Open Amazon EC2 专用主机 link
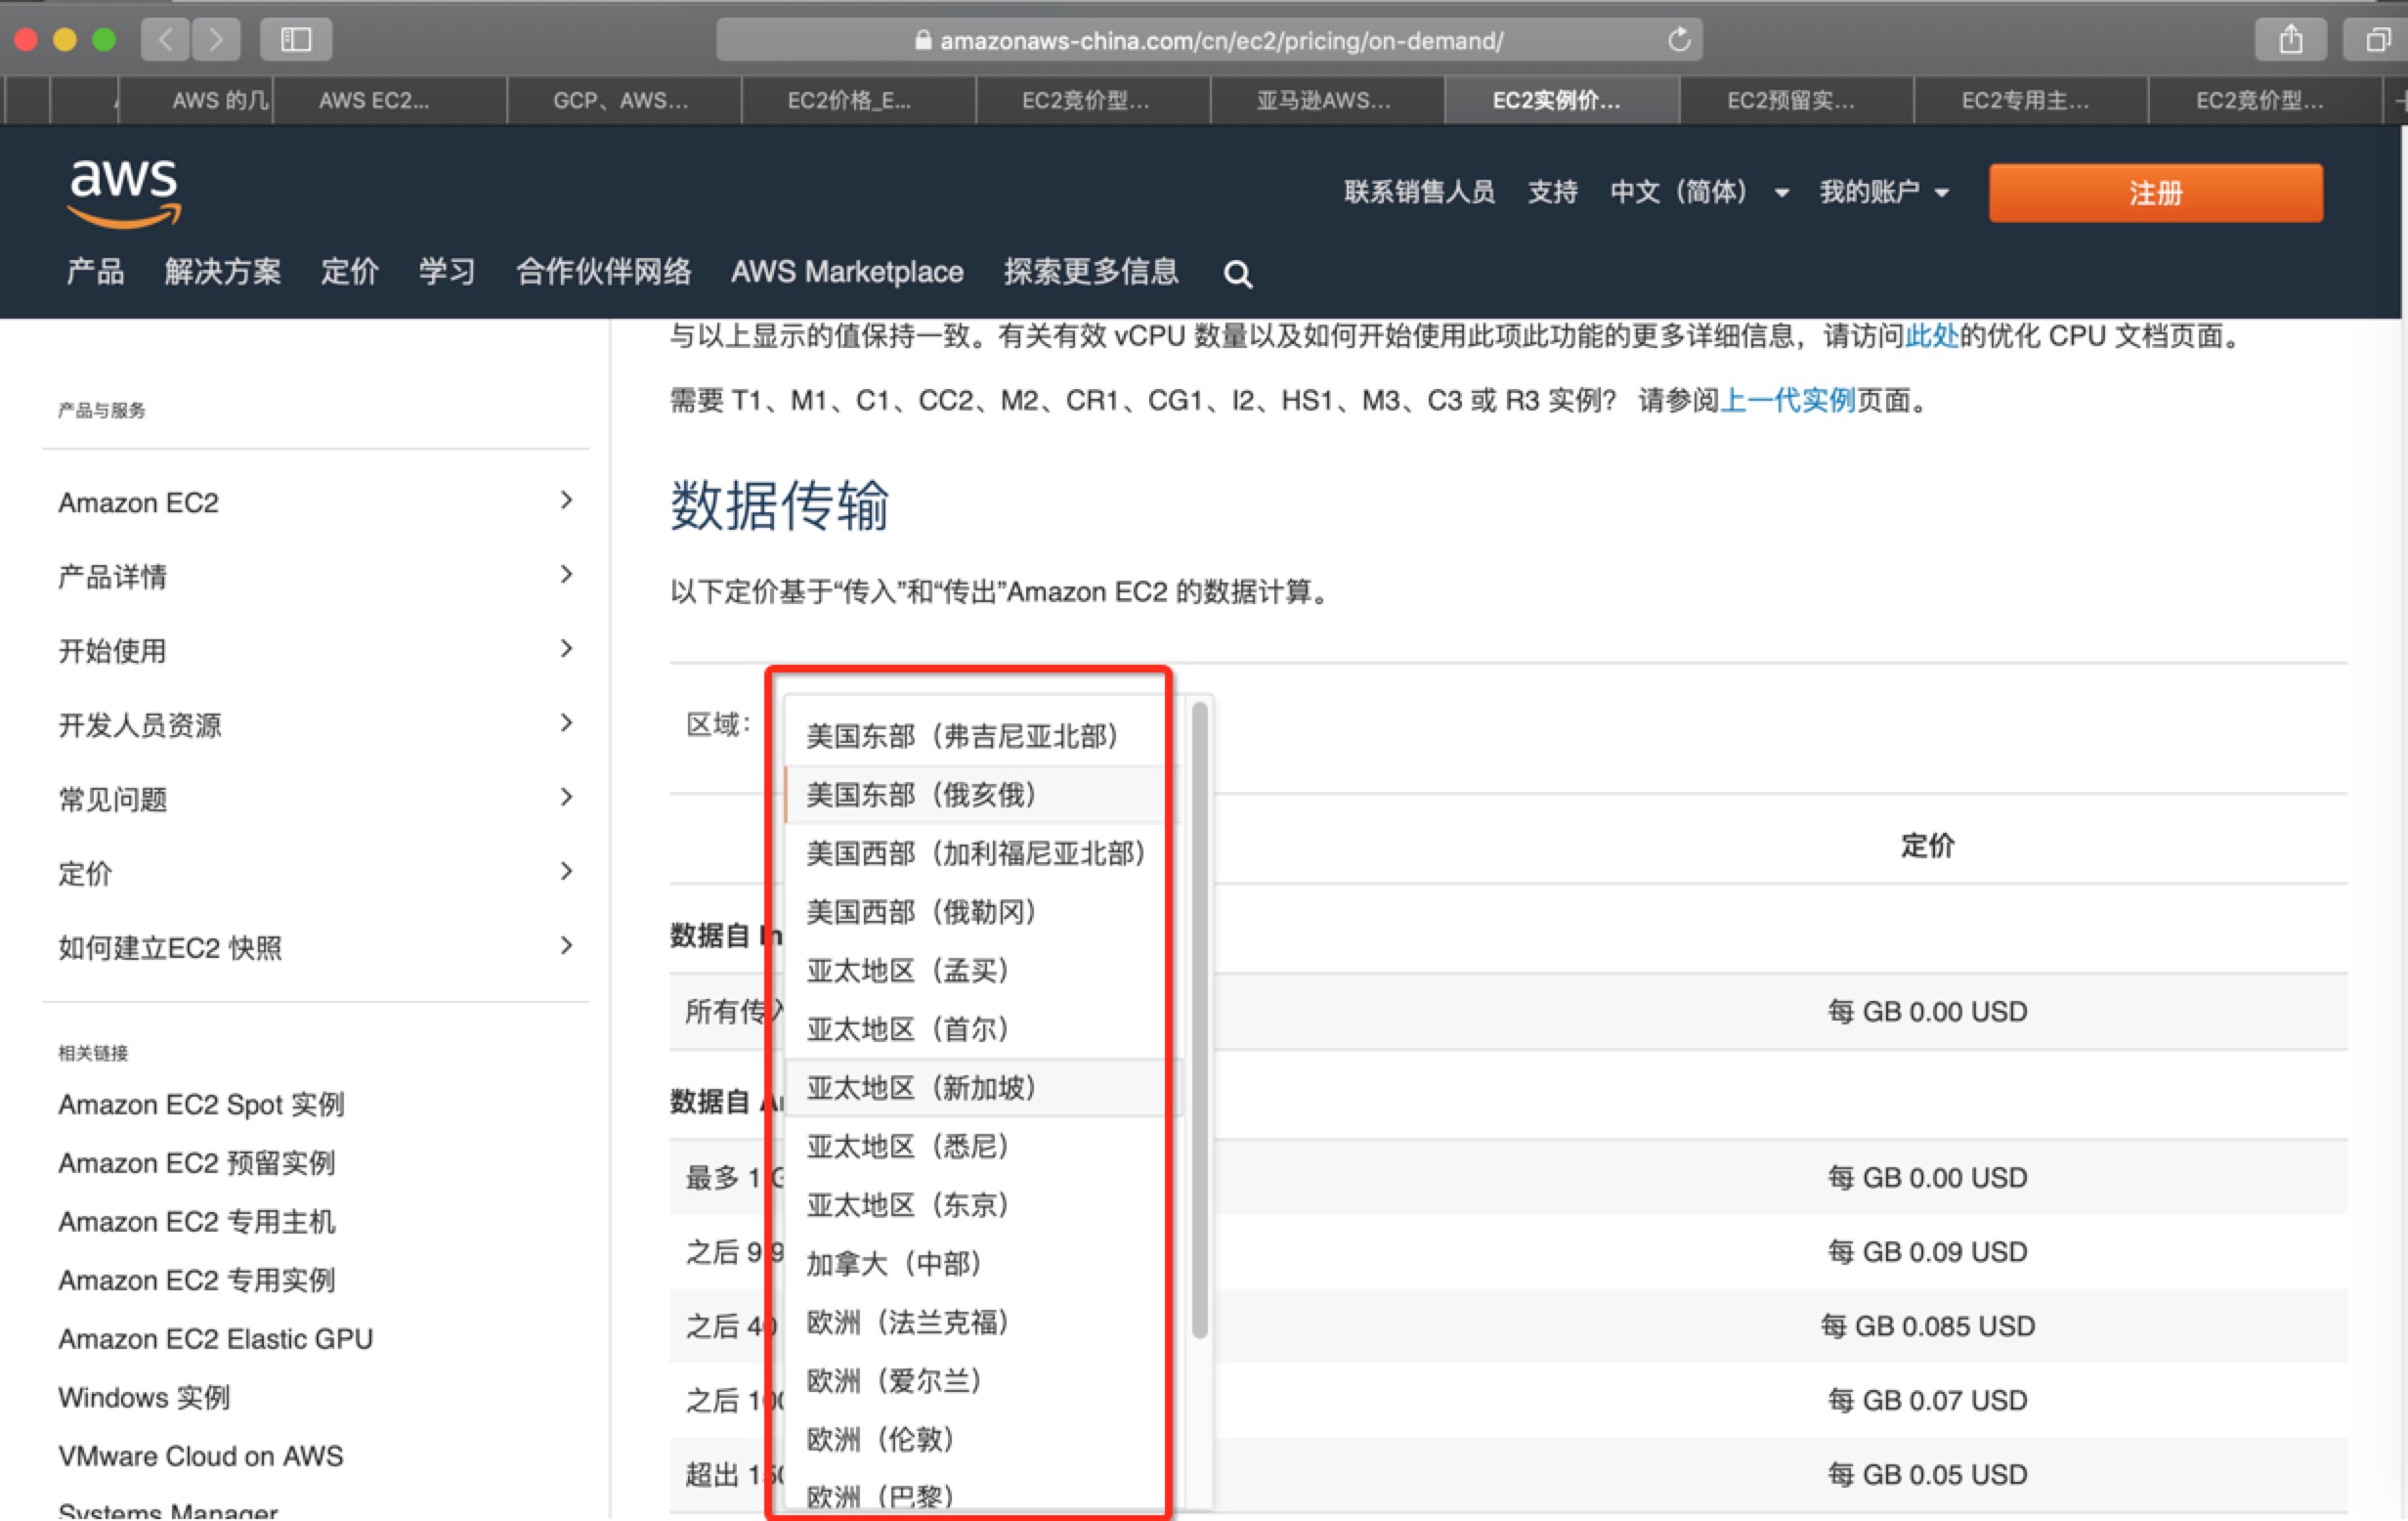The width and height of the screenshot is (2408, 1521). pyautogui.click(x=196, y=1221)
